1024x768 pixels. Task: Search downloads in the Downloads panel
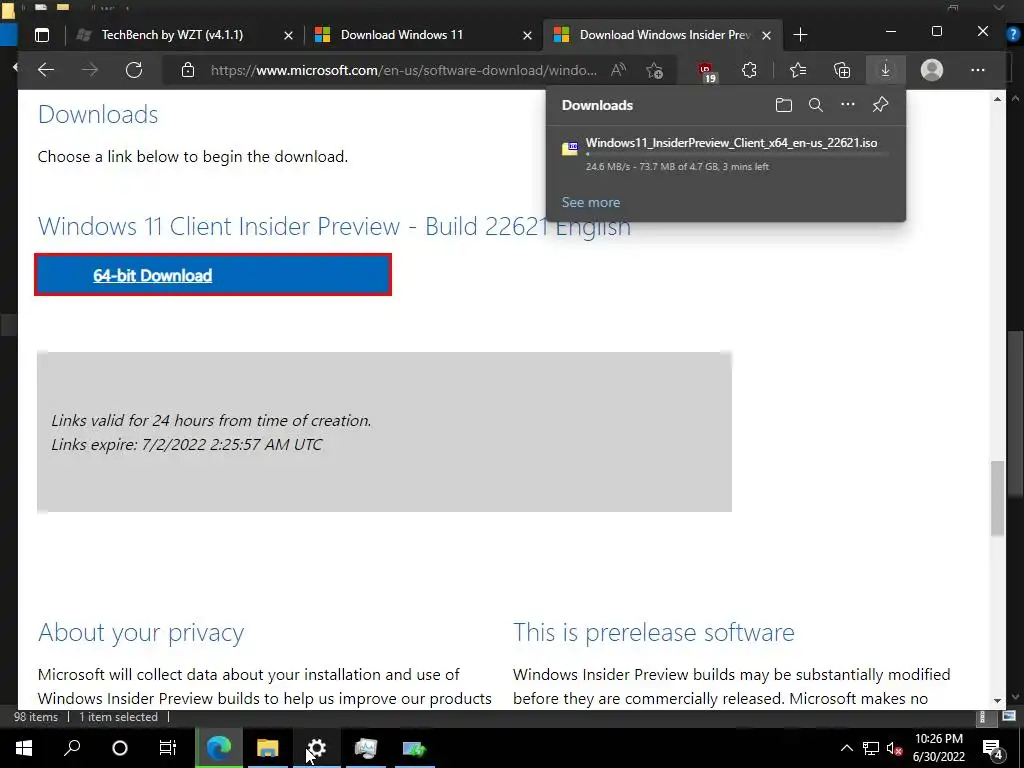[816, 105]
